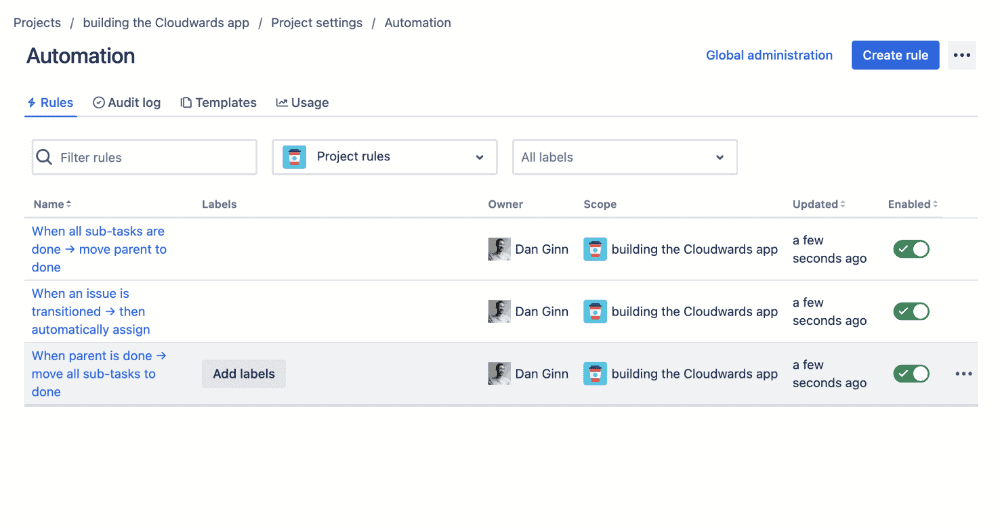1000x528 pixels.
Task: Click Dan Ginn's avatar in the first rule row
Action: [499, 249]
